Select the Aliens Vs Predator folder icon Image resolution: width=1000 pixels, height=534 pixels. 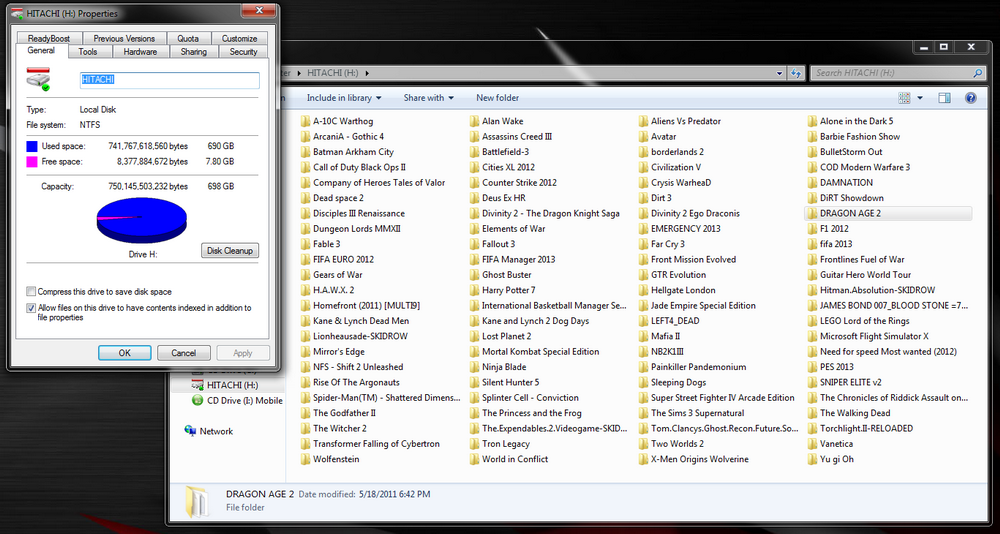[643, 121]
